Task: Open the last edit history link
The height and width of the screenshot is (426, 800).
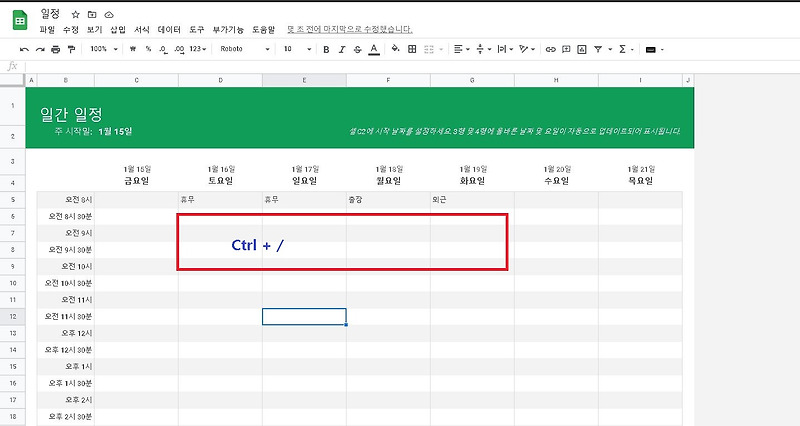Action: click(x=349, y=30)
